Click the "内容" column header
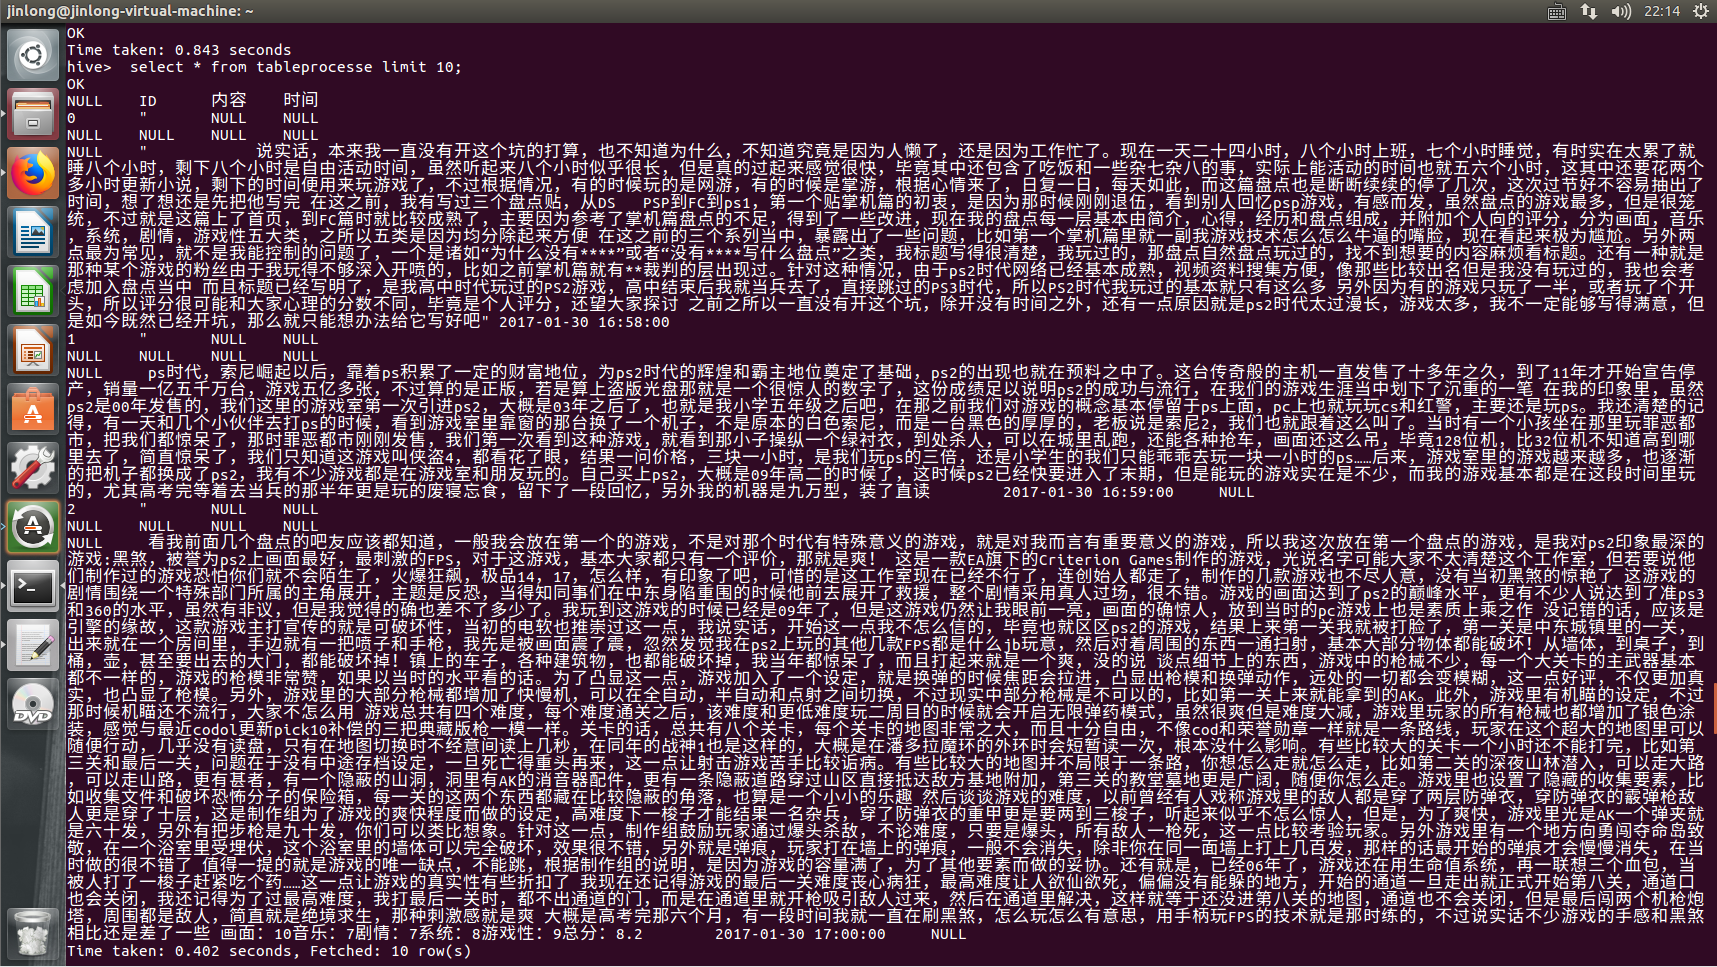The height and width of the screenshot is (967, 1717). 229,100
